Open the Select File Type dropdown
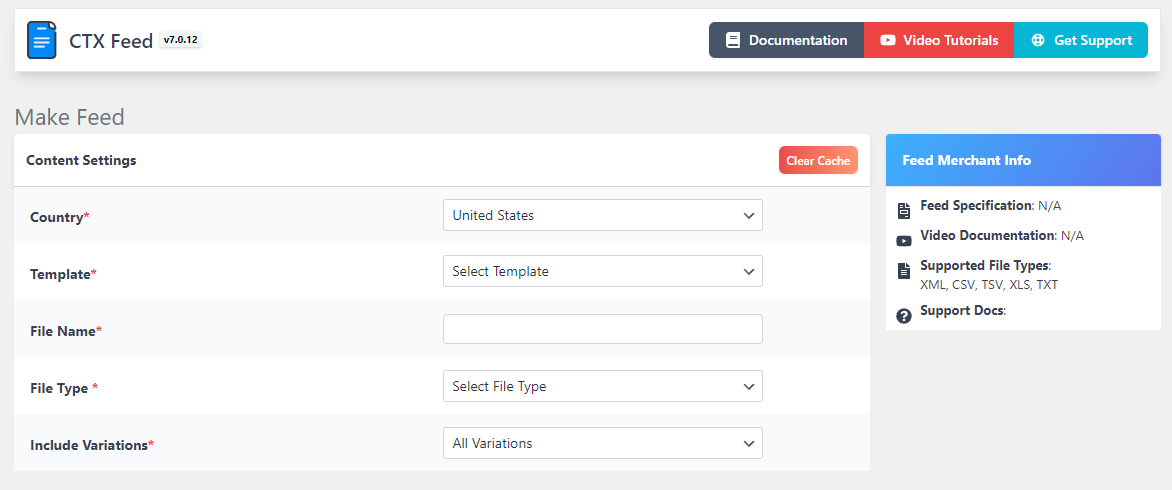1172x490 pixels. 602,386
